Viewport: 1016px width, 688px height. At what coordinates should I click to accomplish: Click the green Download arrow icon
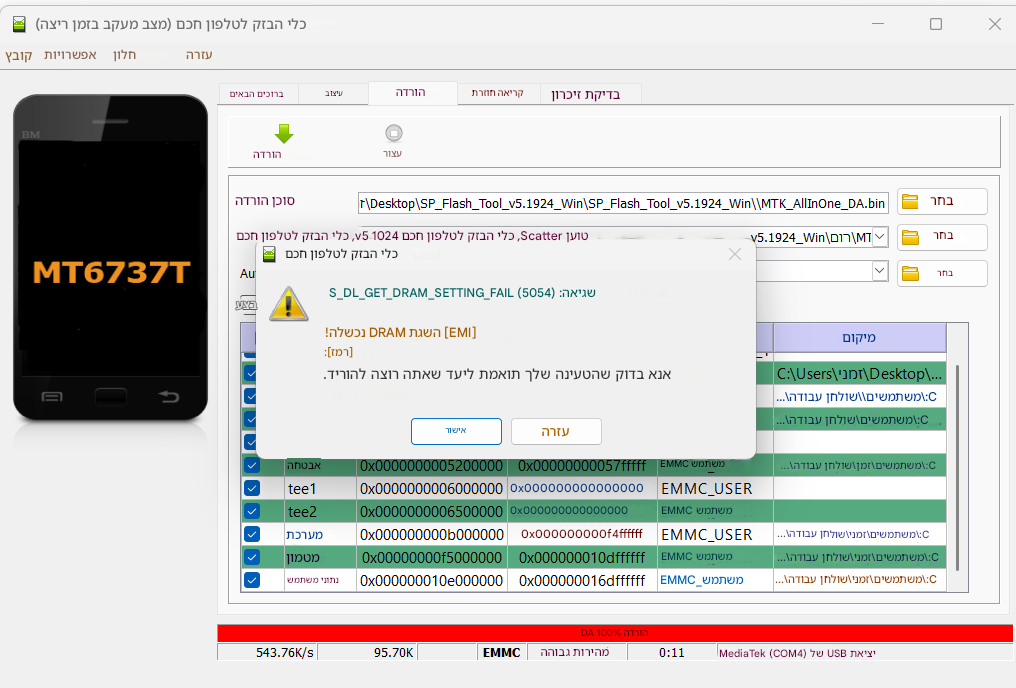pyautogui.click(x=283, y=134)
